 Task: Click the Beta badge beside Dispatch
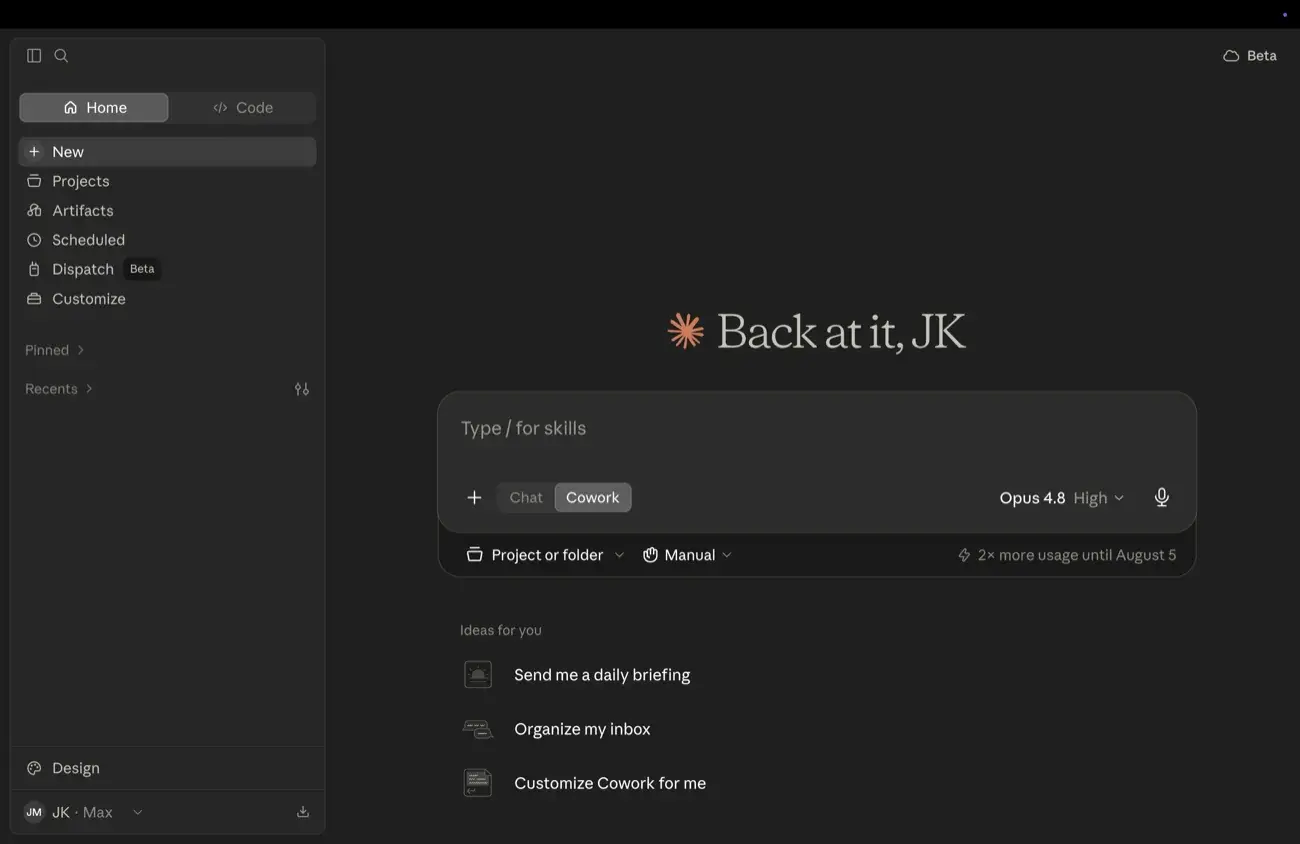tap(142, 269)
